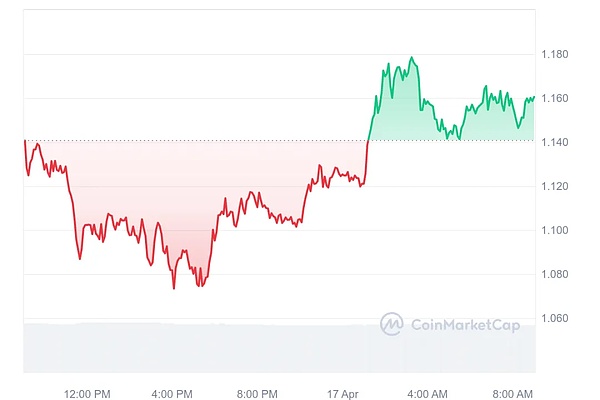This screenshot has width=600, height=400.
Task: Click the CoinMarketCap logo icon
Action: click(392, 323)
